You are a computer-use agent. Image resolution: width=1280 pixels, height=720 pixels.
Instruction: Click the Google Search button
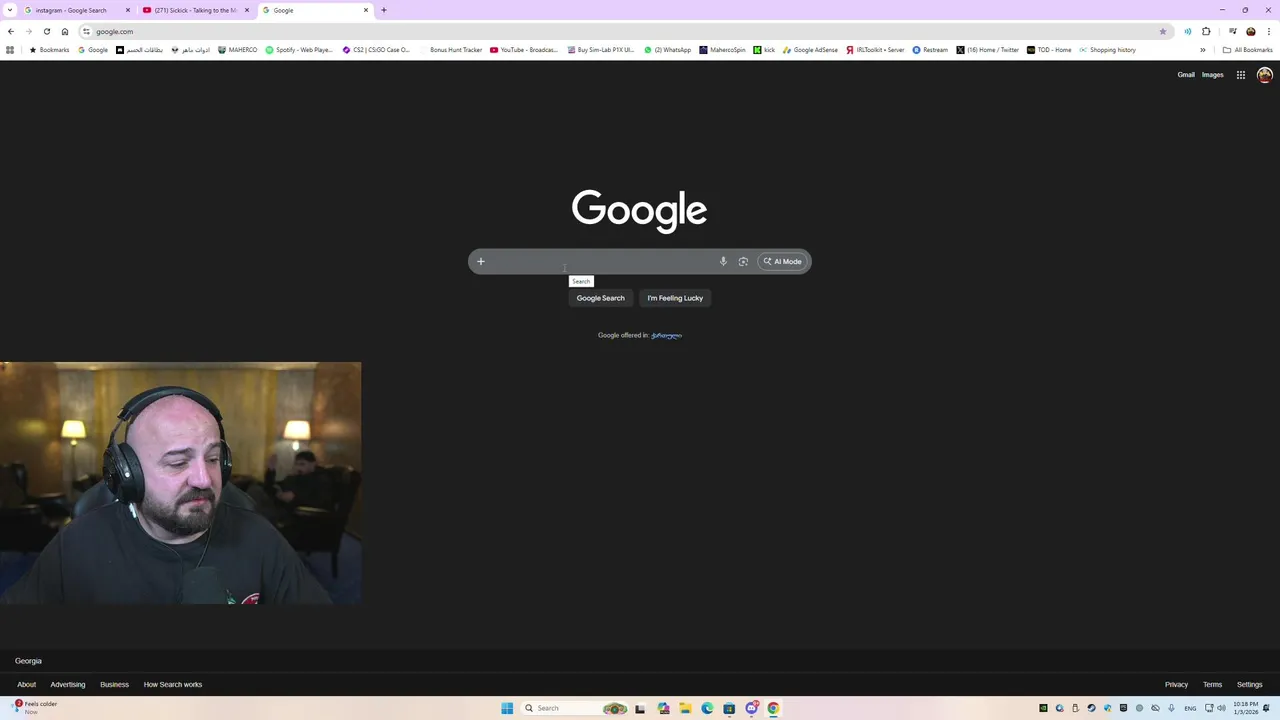600,298
